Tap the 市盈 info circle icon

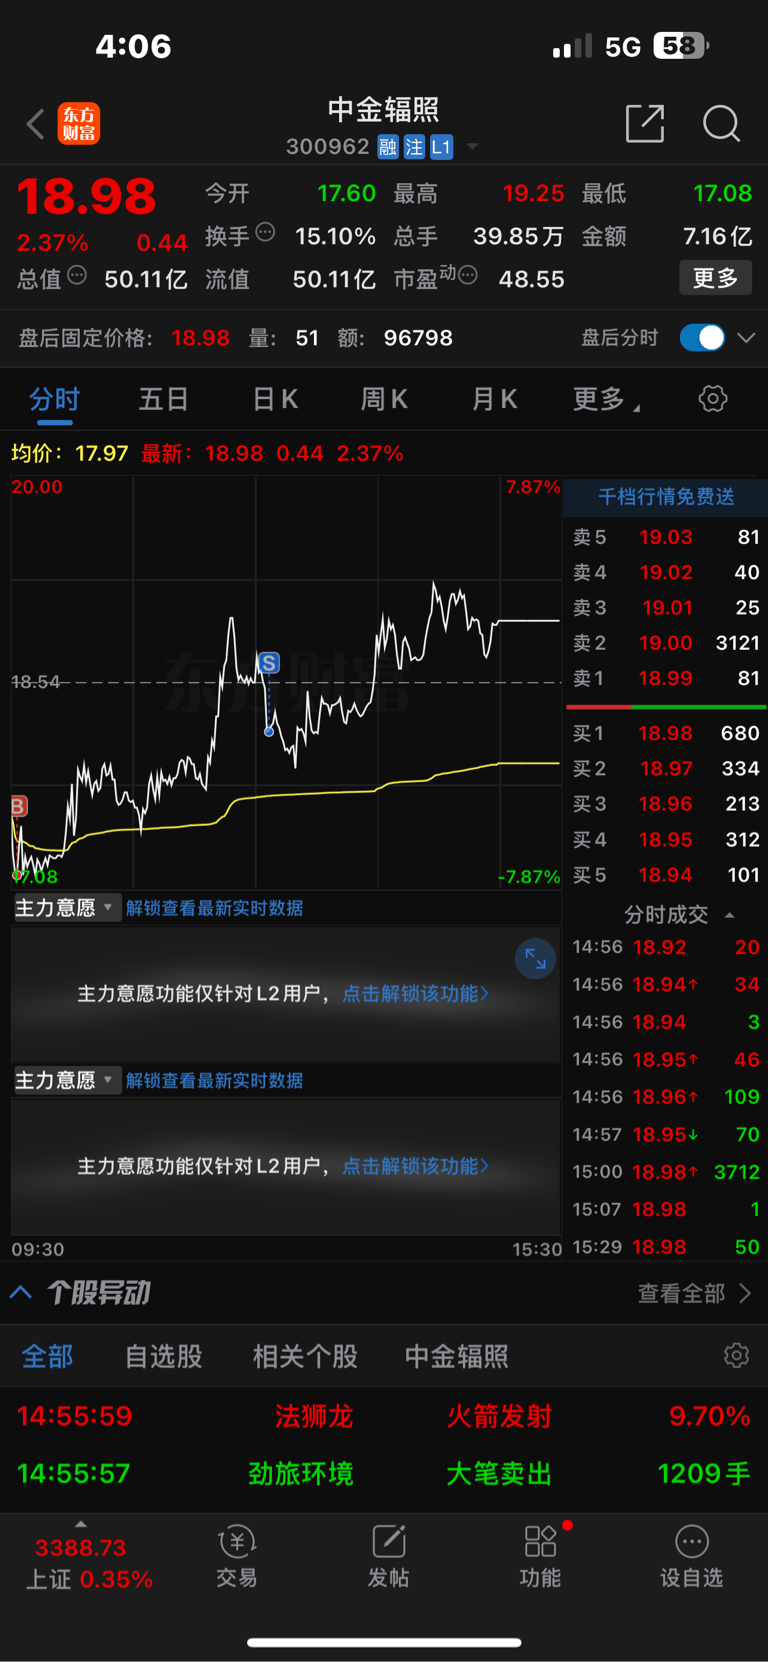pyautogui.click(x=467, y=275)
